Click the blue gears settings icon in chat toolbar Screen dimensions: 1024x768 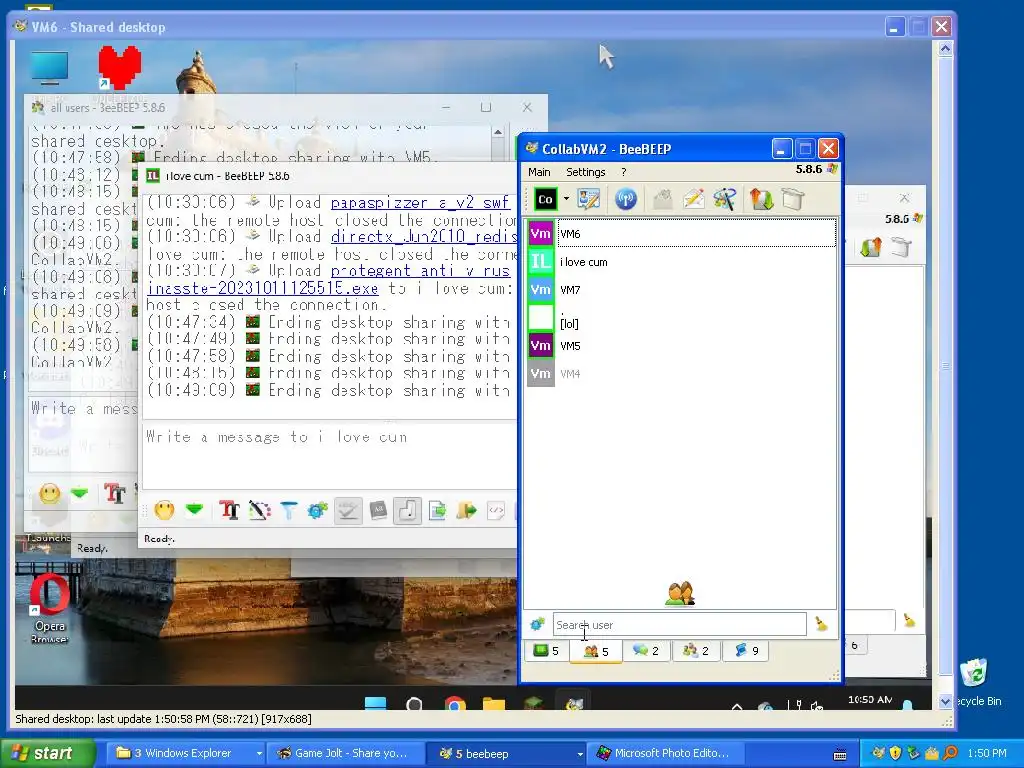(317, 510)
